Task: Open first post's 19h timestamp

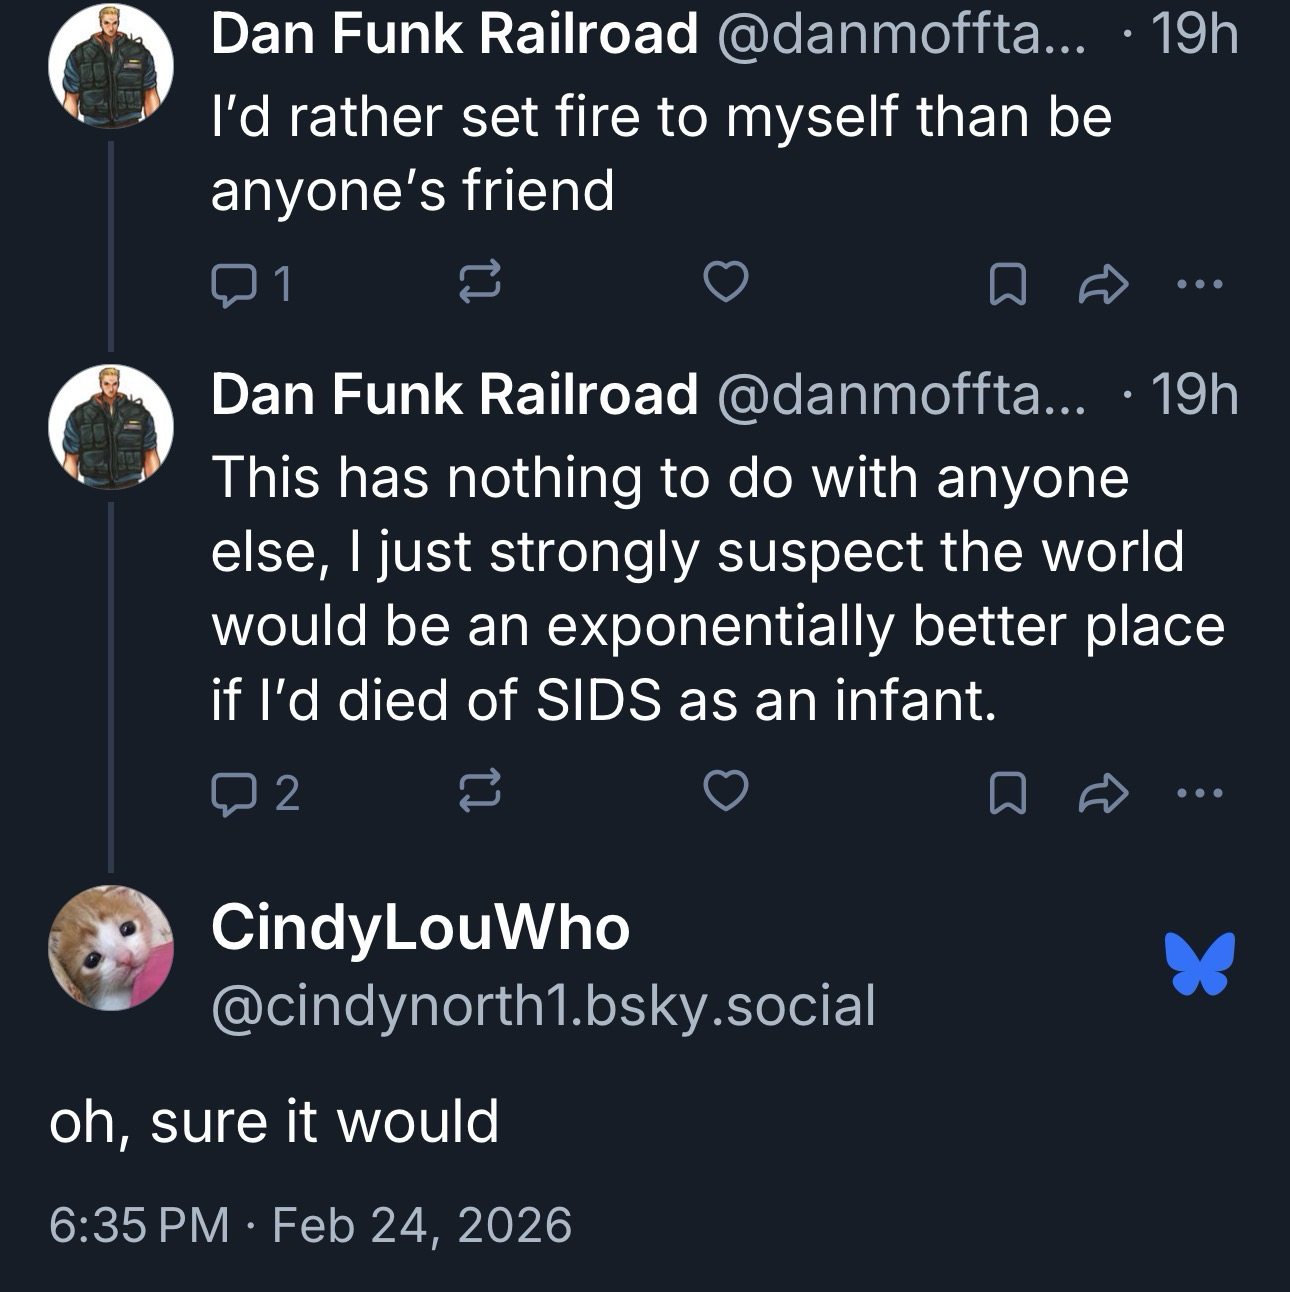Action: coord(1195,35)
